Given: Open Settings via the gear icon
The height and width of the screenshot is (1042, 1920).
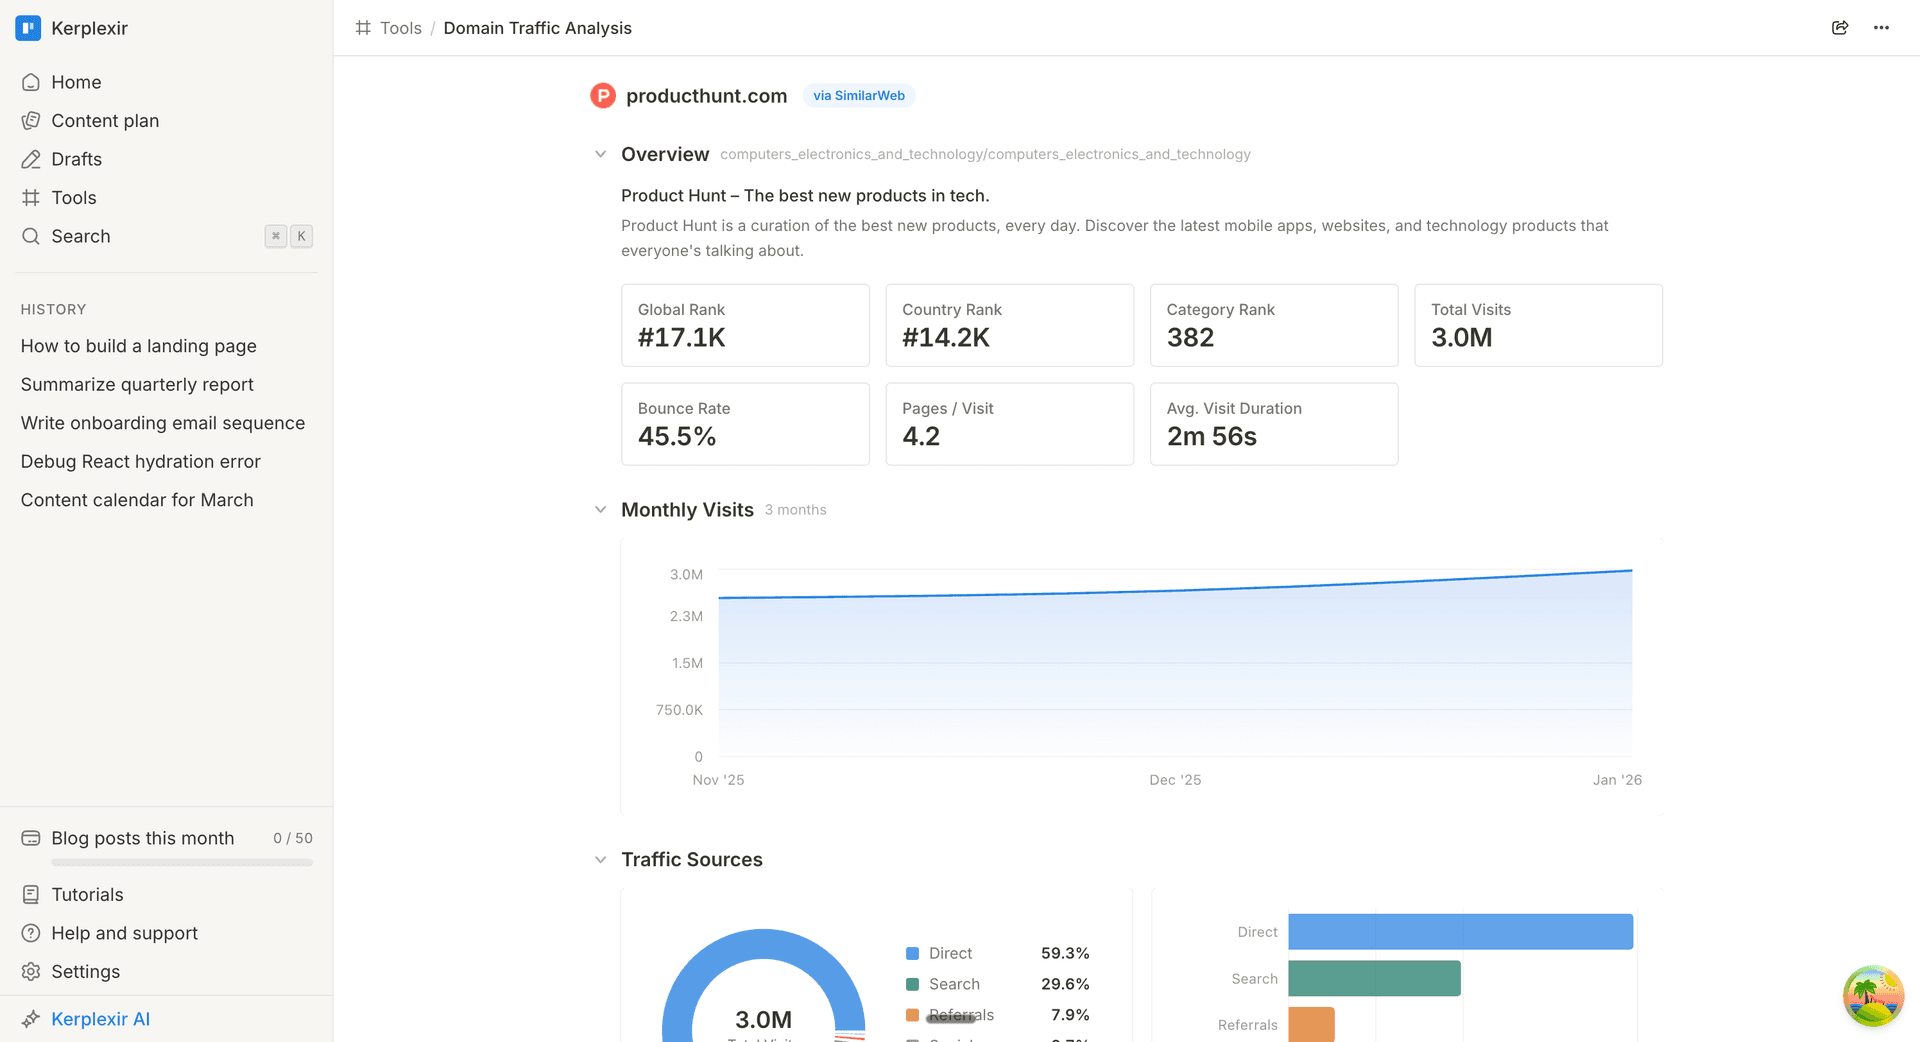Looking at the screenshot, I should pyautogui.click(x=31, y=972).
